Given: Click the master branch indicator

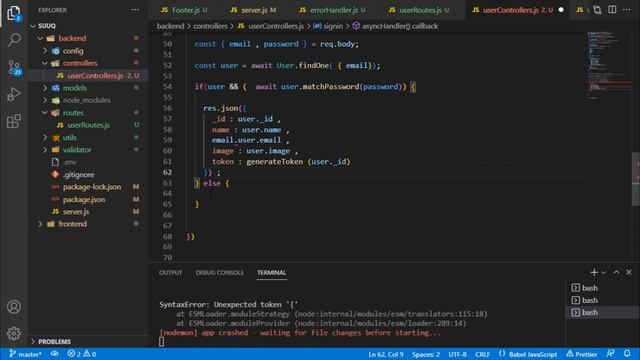Looking at the screenshot, I should pos(25,354).
